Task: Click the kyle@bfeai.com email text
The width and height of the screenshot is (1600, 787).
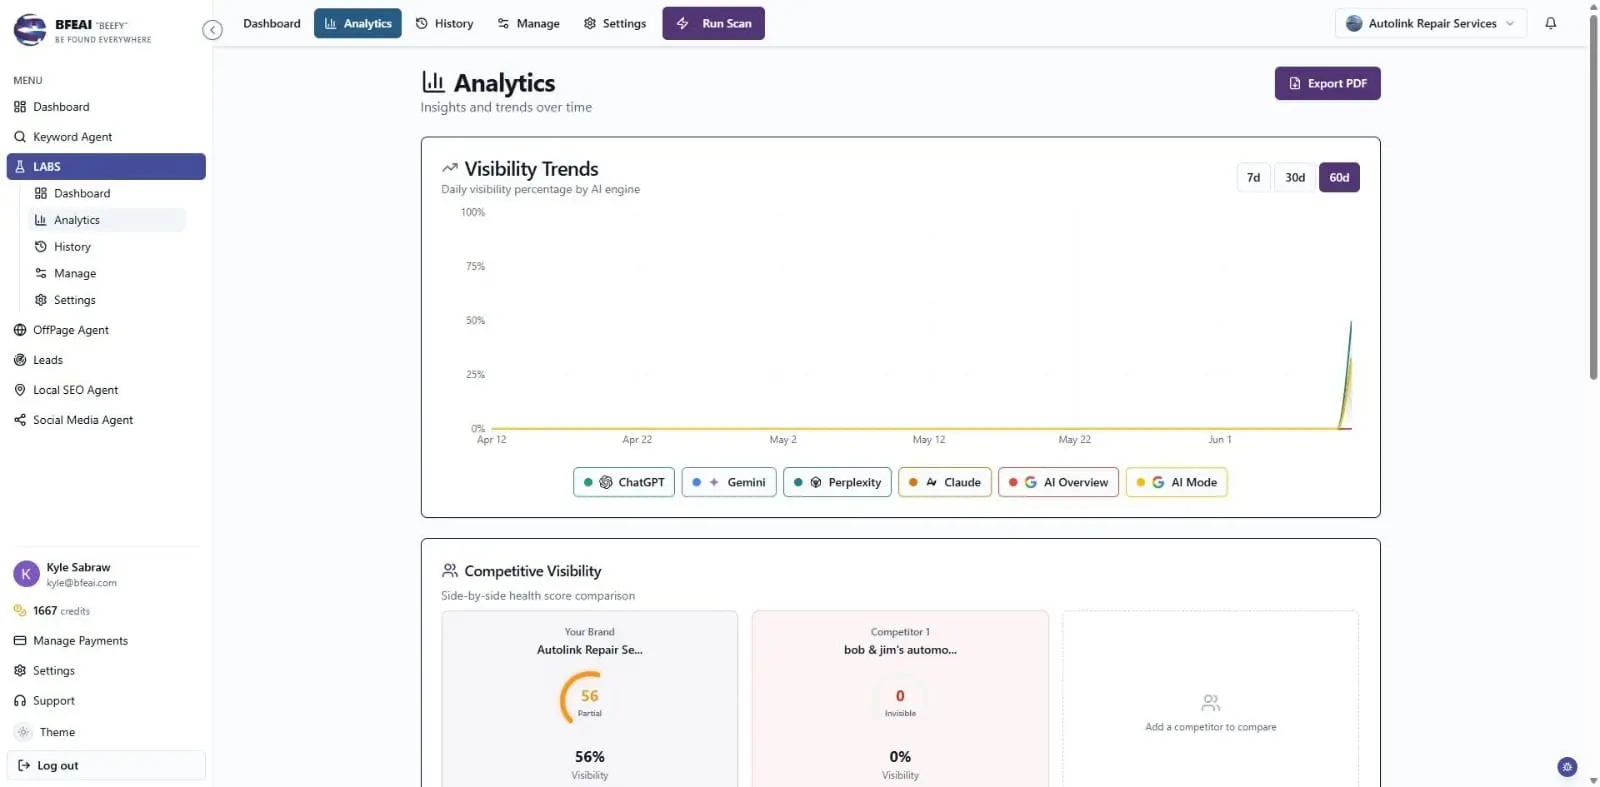Action: [82, 583]
